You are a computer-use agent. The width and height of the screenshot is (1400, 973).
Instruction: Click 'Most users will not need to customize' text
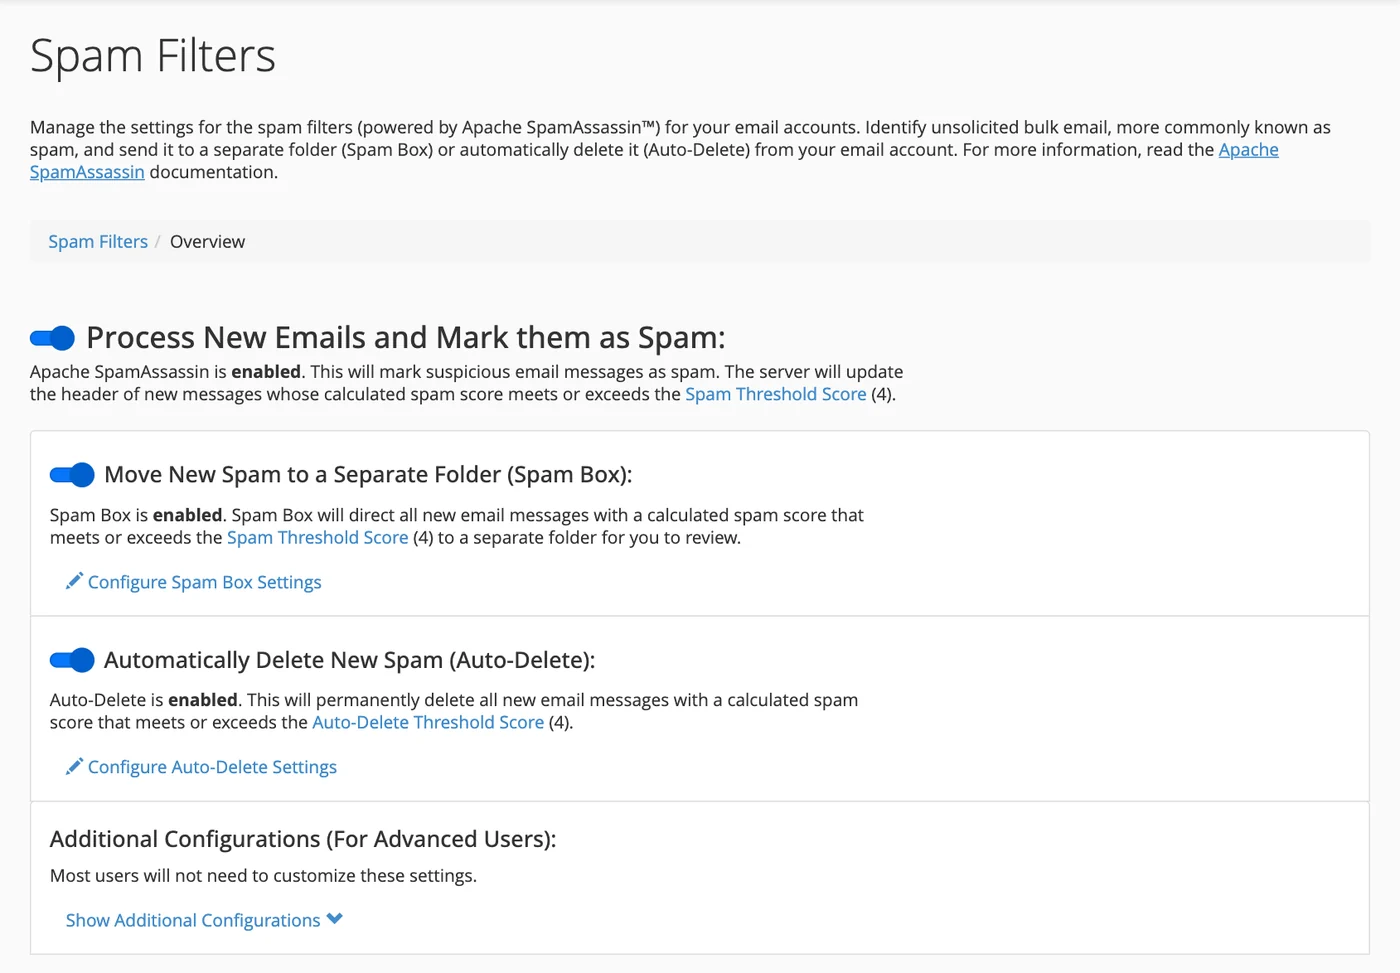[x=263, y=876]
